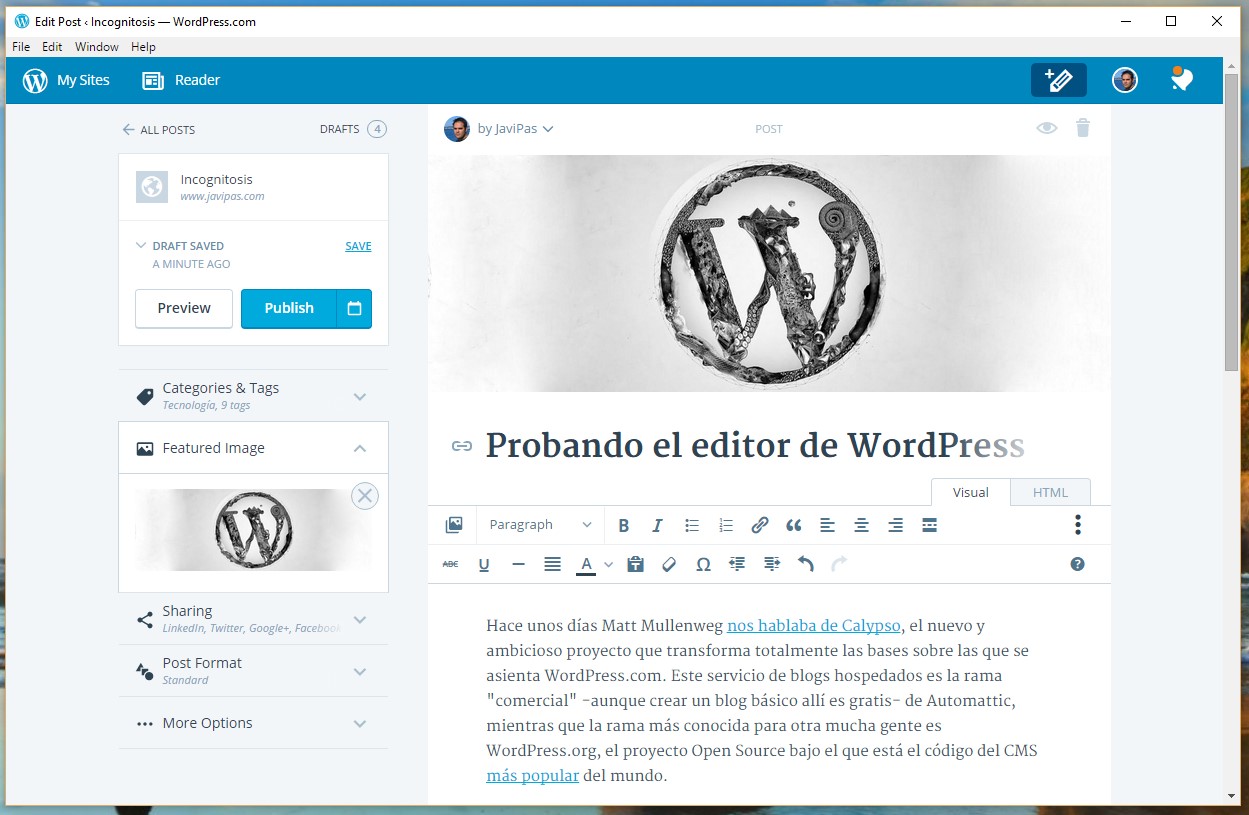Image resolution: width=1249 pixels, height=815 pixels.
Task: Align text left
Action: [x=827, y=525]
